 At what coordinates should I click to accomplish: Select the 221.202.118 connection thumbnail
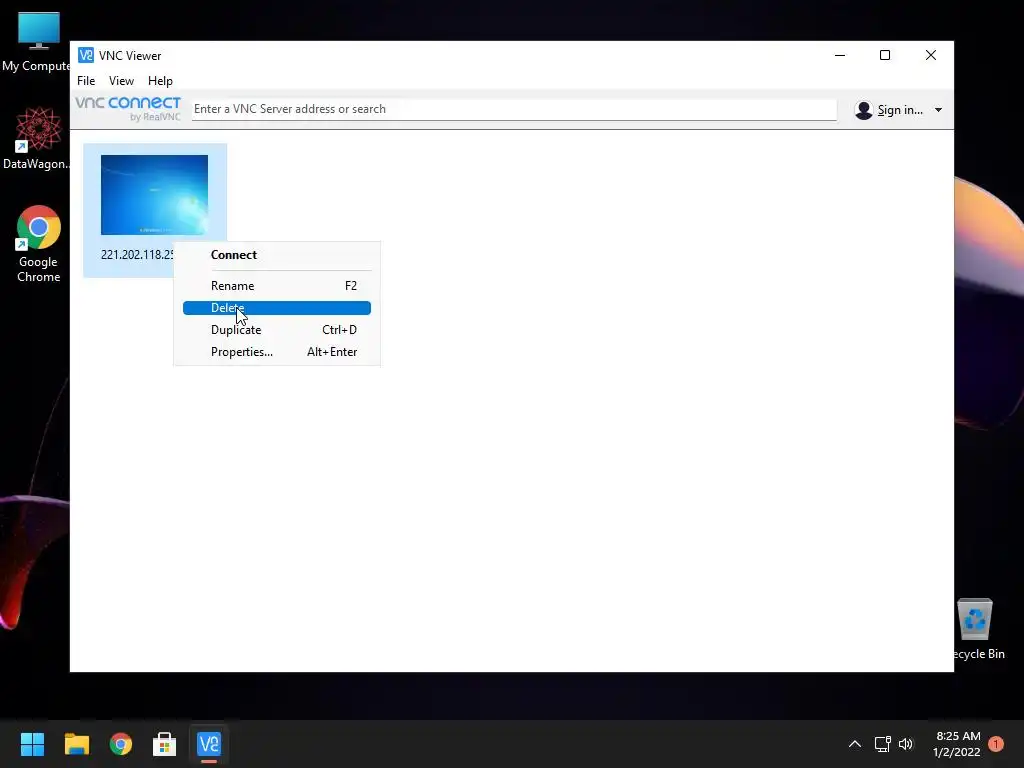coord(154,195)
